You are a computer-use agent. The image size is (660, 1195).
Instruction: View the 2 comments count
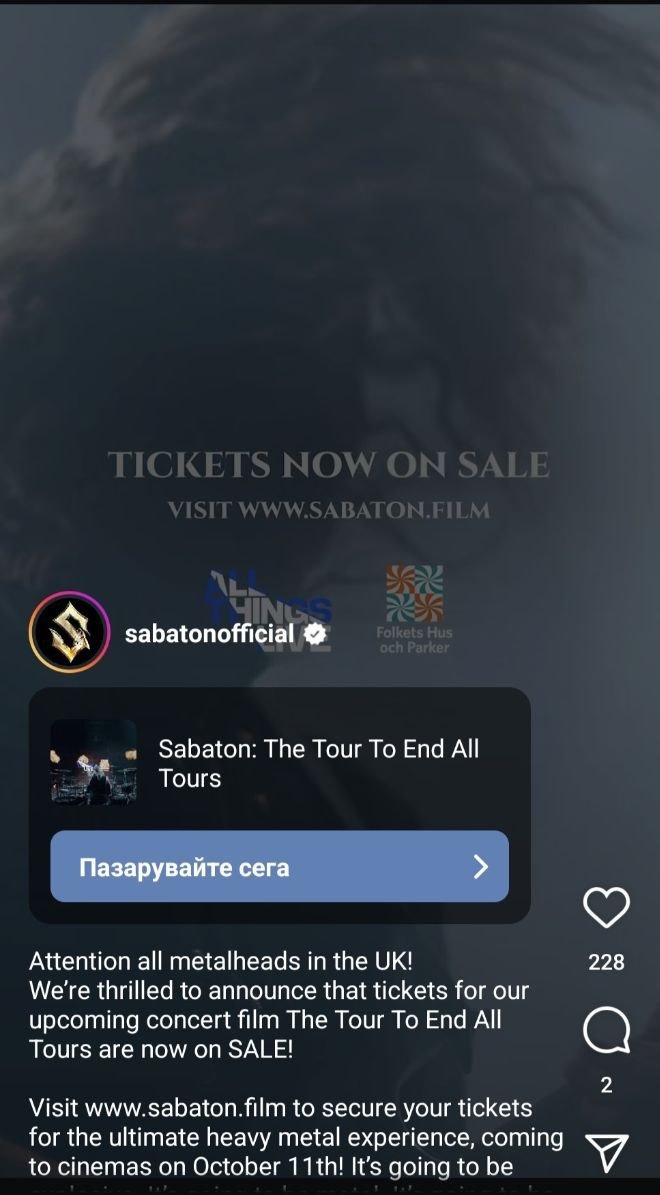pyautogui.click(x=606, y=1084)
